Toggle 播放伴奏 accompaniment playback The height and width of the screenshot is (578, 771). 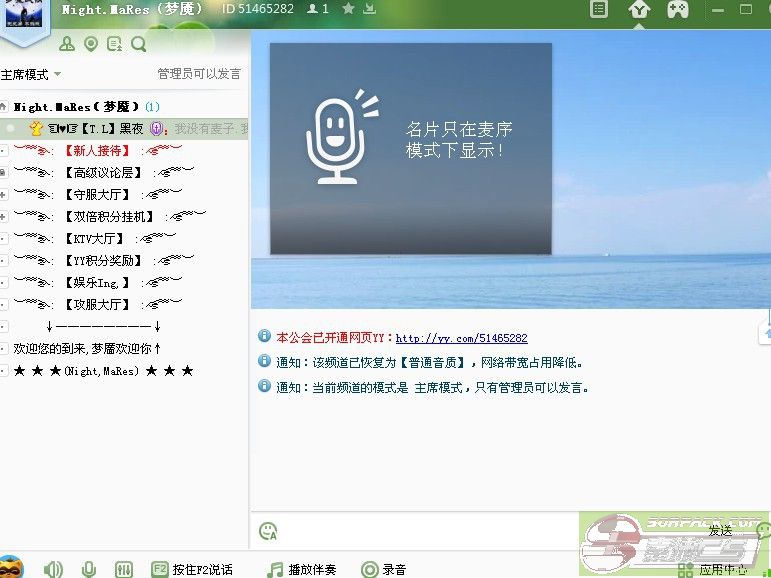[301, 569]
